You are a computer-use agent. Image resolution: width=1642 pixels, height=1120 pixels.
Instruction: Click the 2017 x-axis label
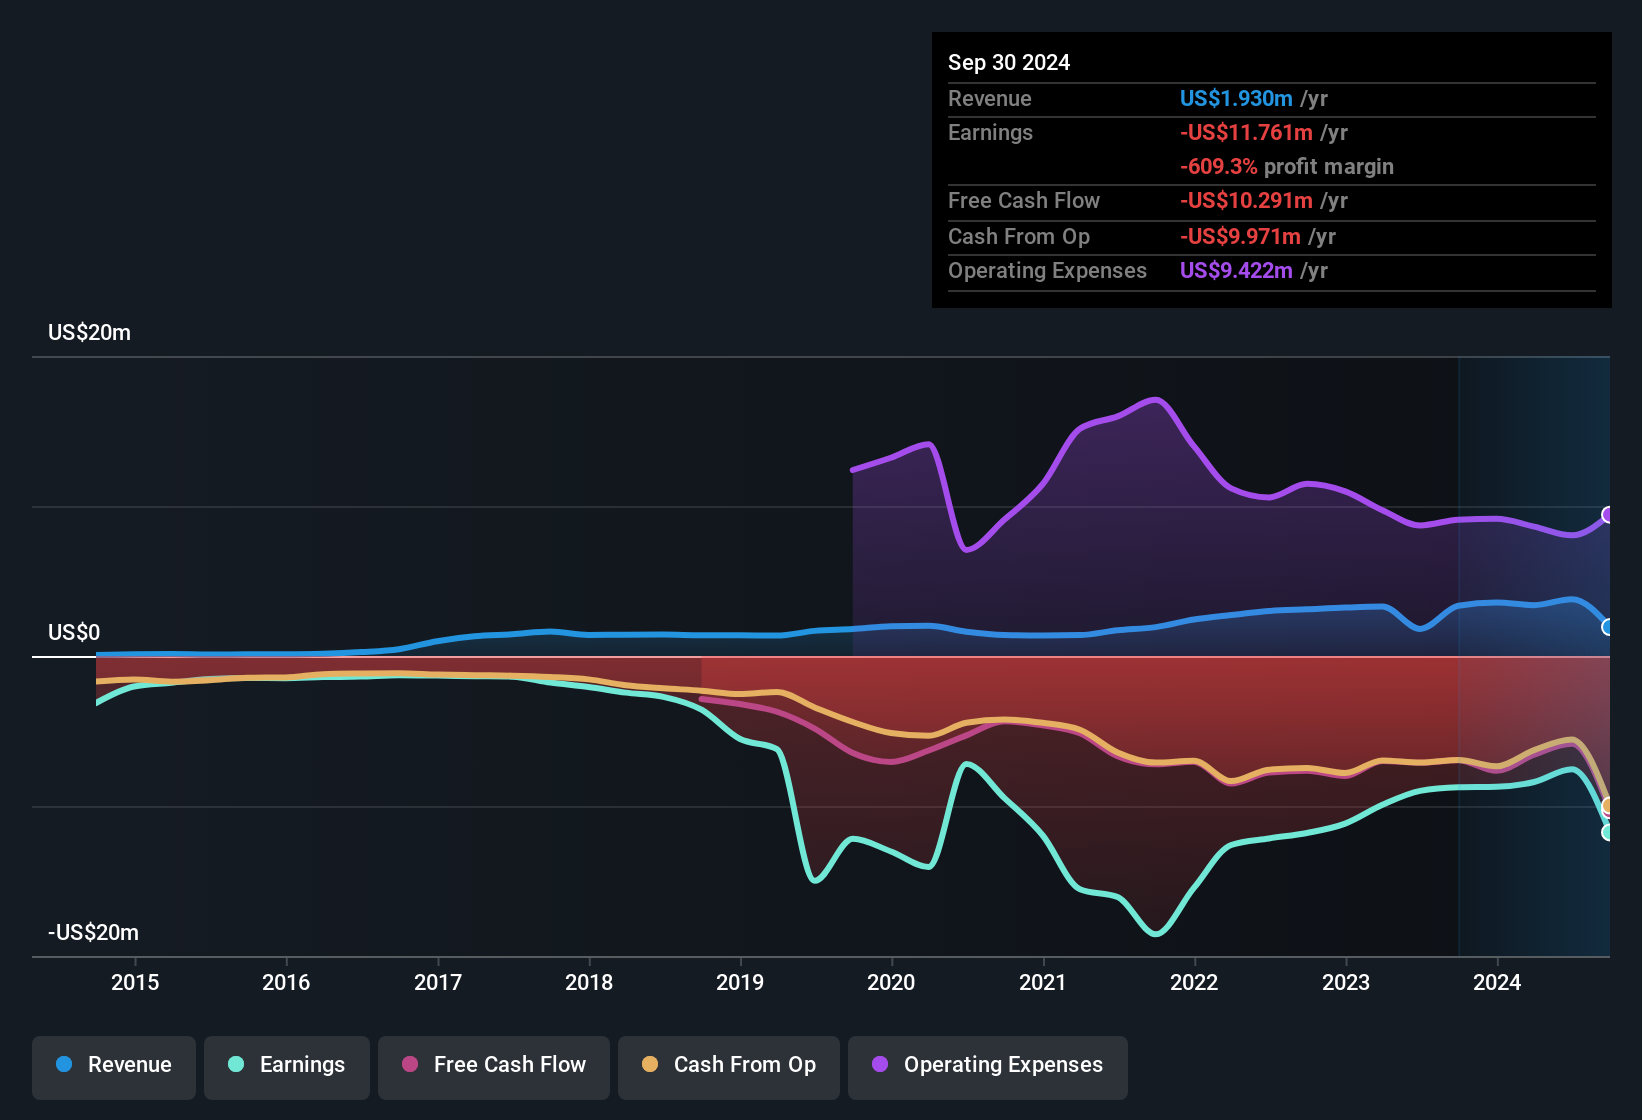click(438, 982)
